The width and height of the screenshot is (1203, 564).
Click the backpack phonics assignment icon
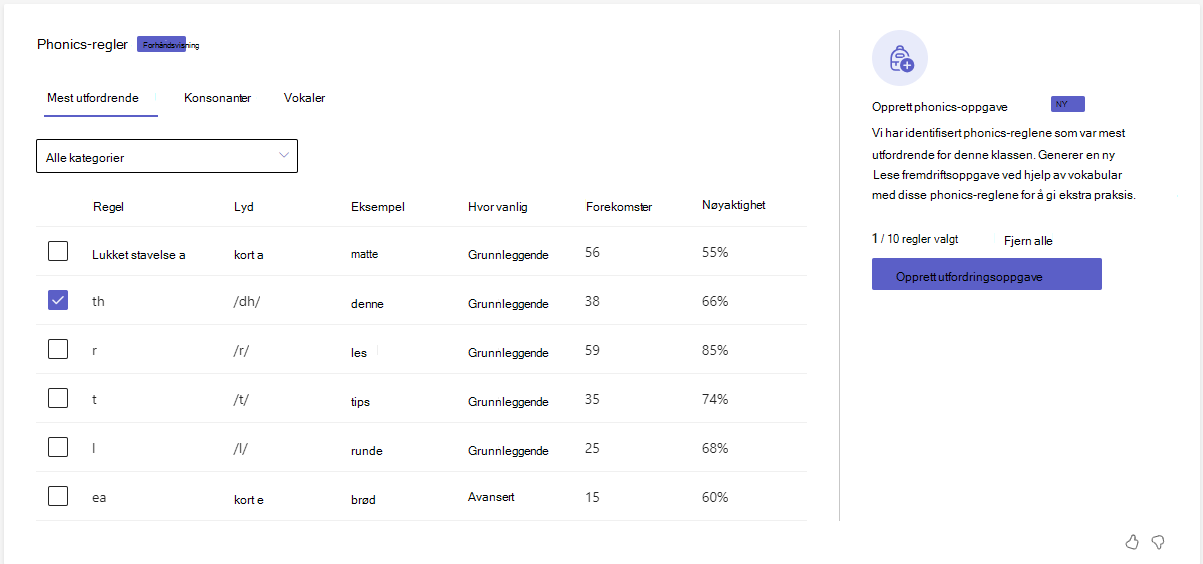point(900,58)
